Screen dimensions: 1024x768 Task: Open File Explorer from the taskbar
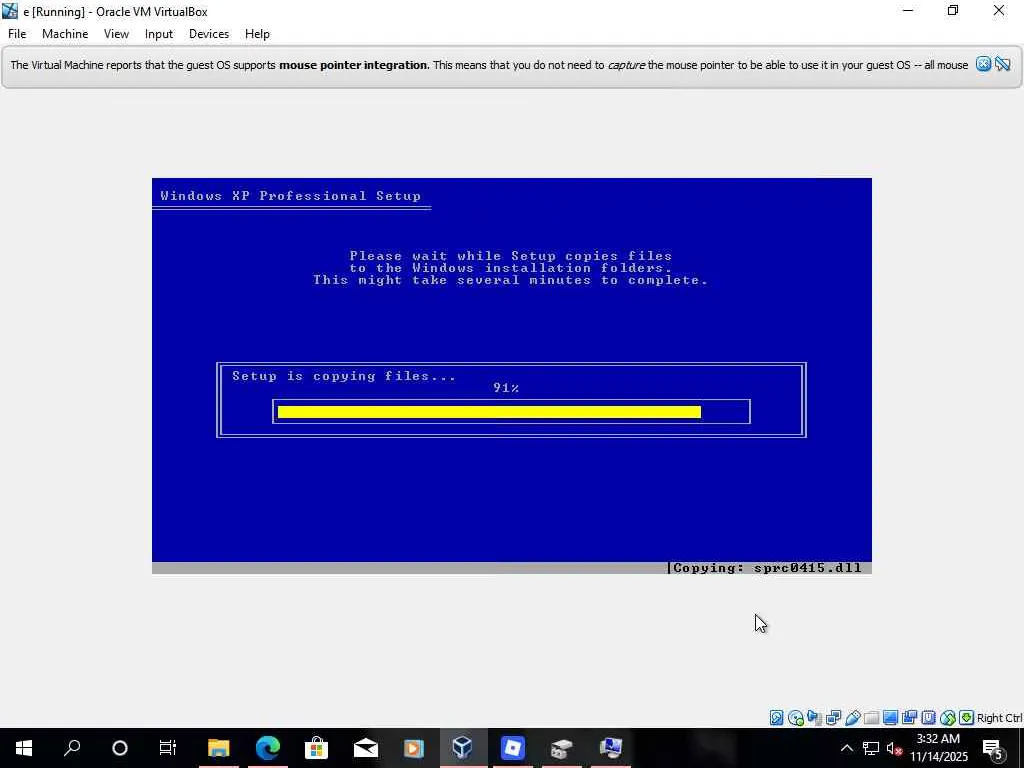[219, 748]
